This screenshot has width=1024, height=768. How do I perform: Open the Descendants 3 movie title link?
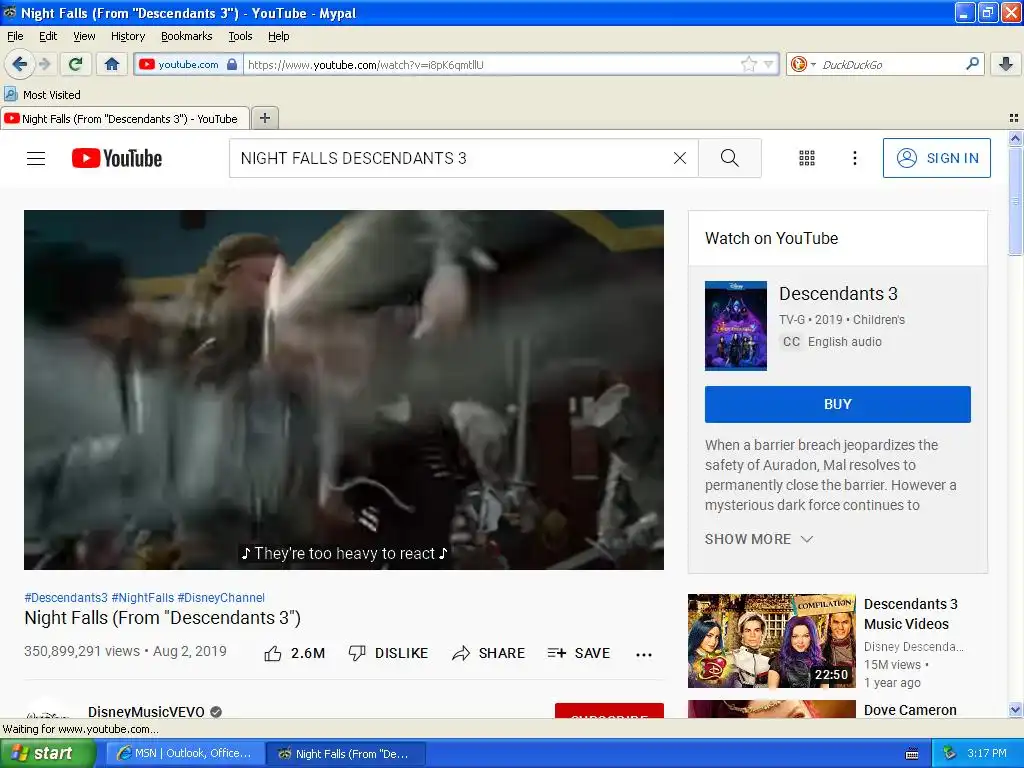839,294
